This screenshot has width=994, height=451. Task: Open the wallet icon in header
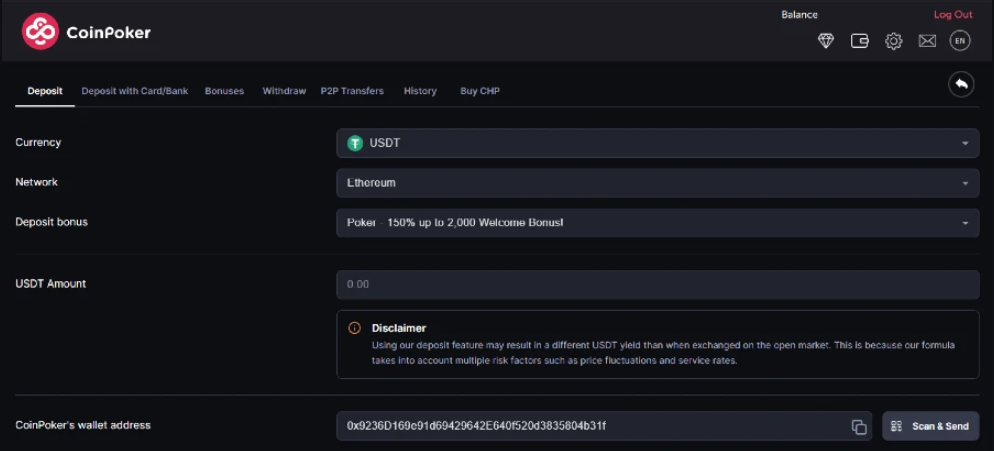click(859, 41)
